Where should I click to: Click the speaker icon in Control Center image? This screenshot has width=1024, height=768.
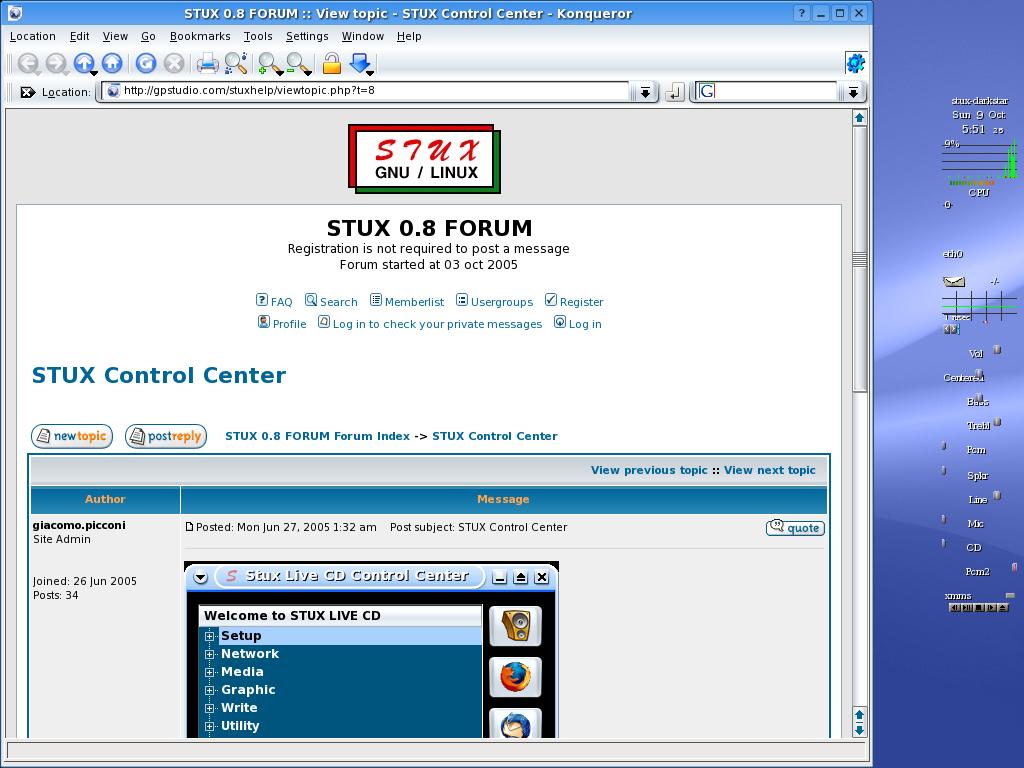click(x=515, y=626)
